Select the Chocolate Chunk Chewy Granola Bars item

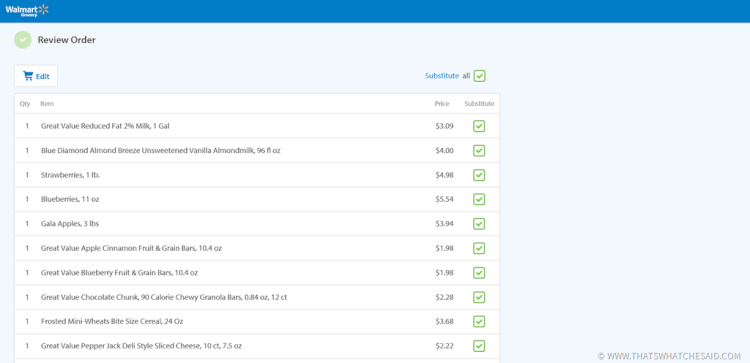tap(164, 297)
